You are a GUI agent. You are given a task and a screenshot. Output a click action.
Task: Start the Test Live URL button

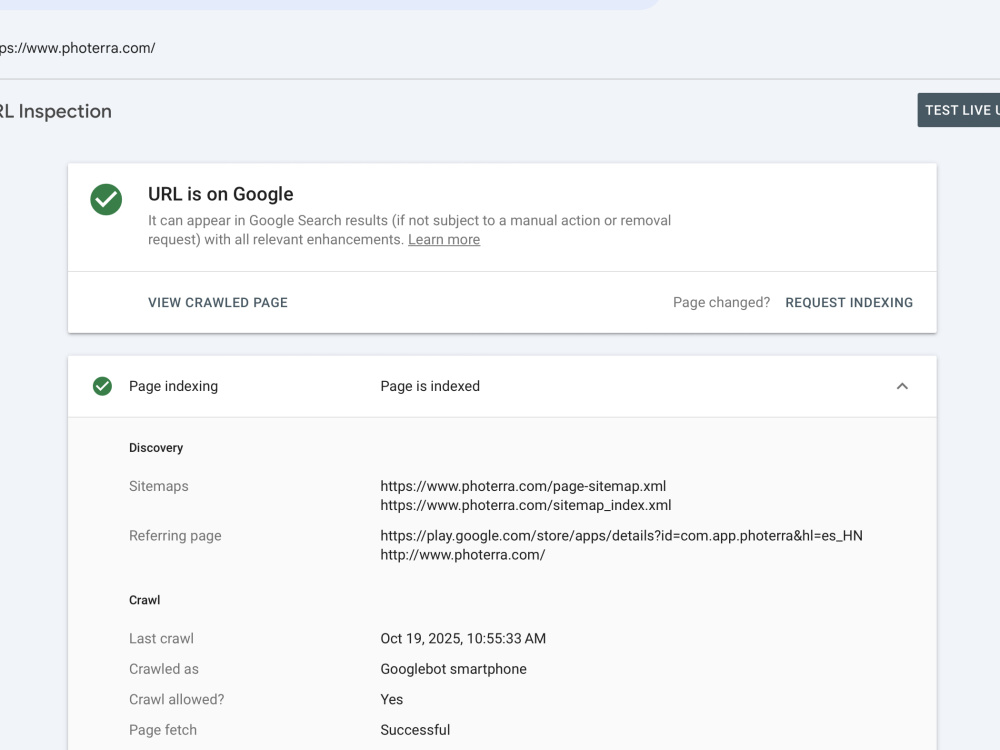[959, 110]
